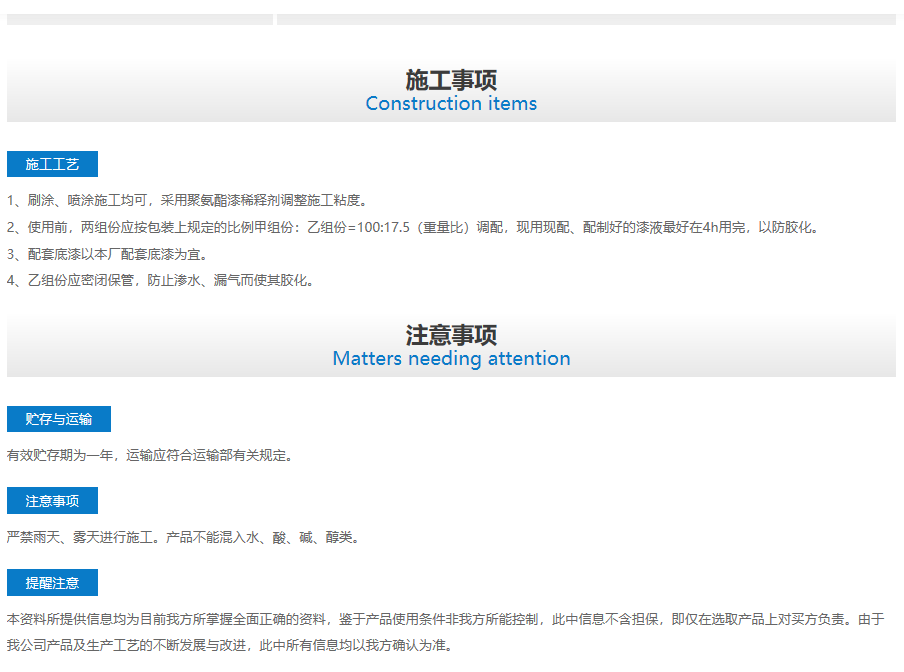Click the Matters needing attention subtitle
This screenshot has height=672, width=904.
click(451, 358)
